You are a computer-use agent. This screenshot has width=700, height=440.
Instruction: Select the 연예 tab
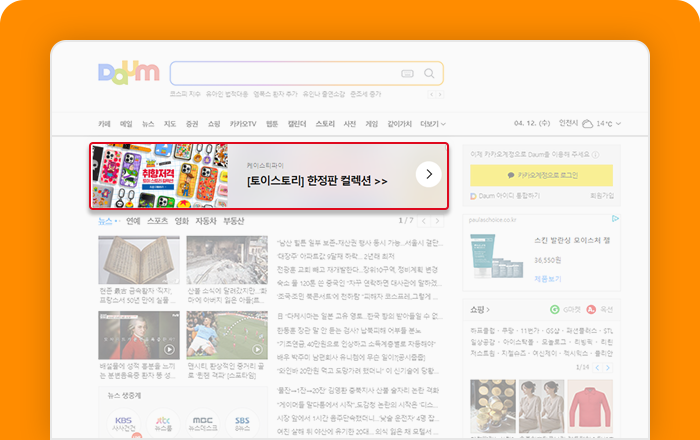click(133, 221)
